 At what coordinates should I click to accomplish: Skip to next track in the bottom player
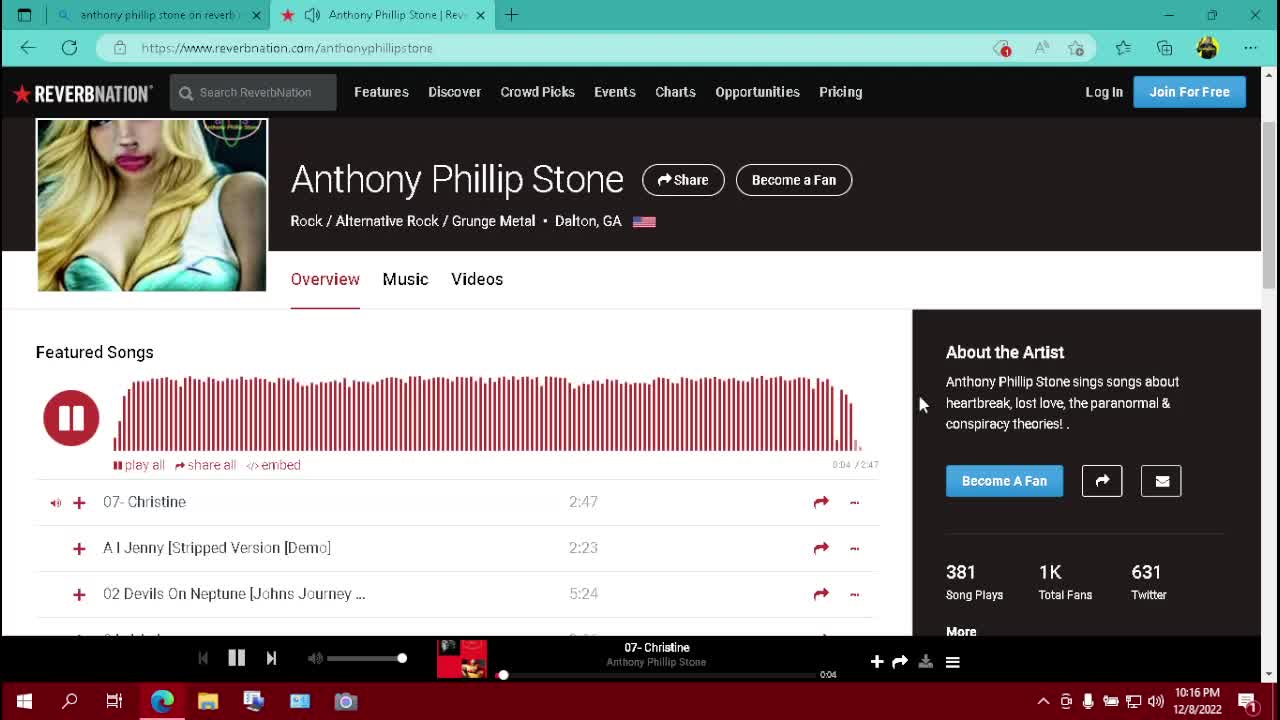[x=271, y=658]
